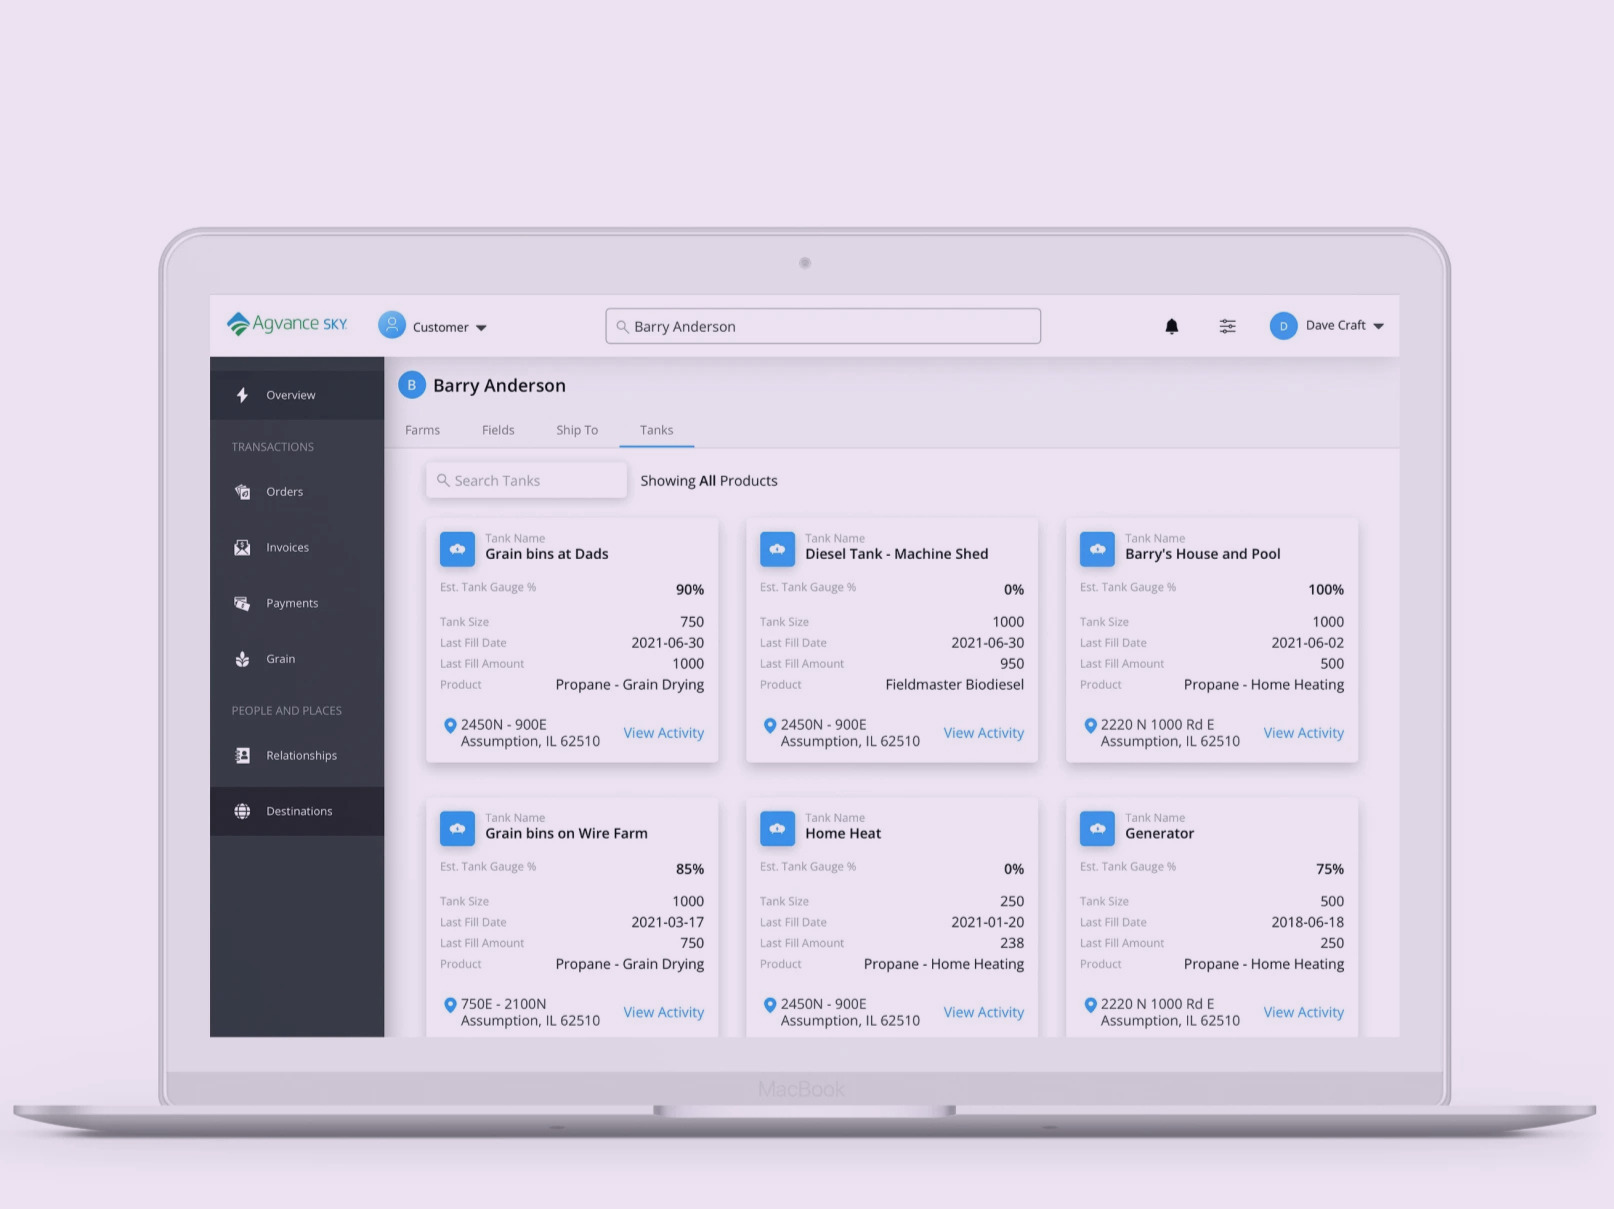Select the Tanks tab
The image size is (1614, 1209).
657,430
